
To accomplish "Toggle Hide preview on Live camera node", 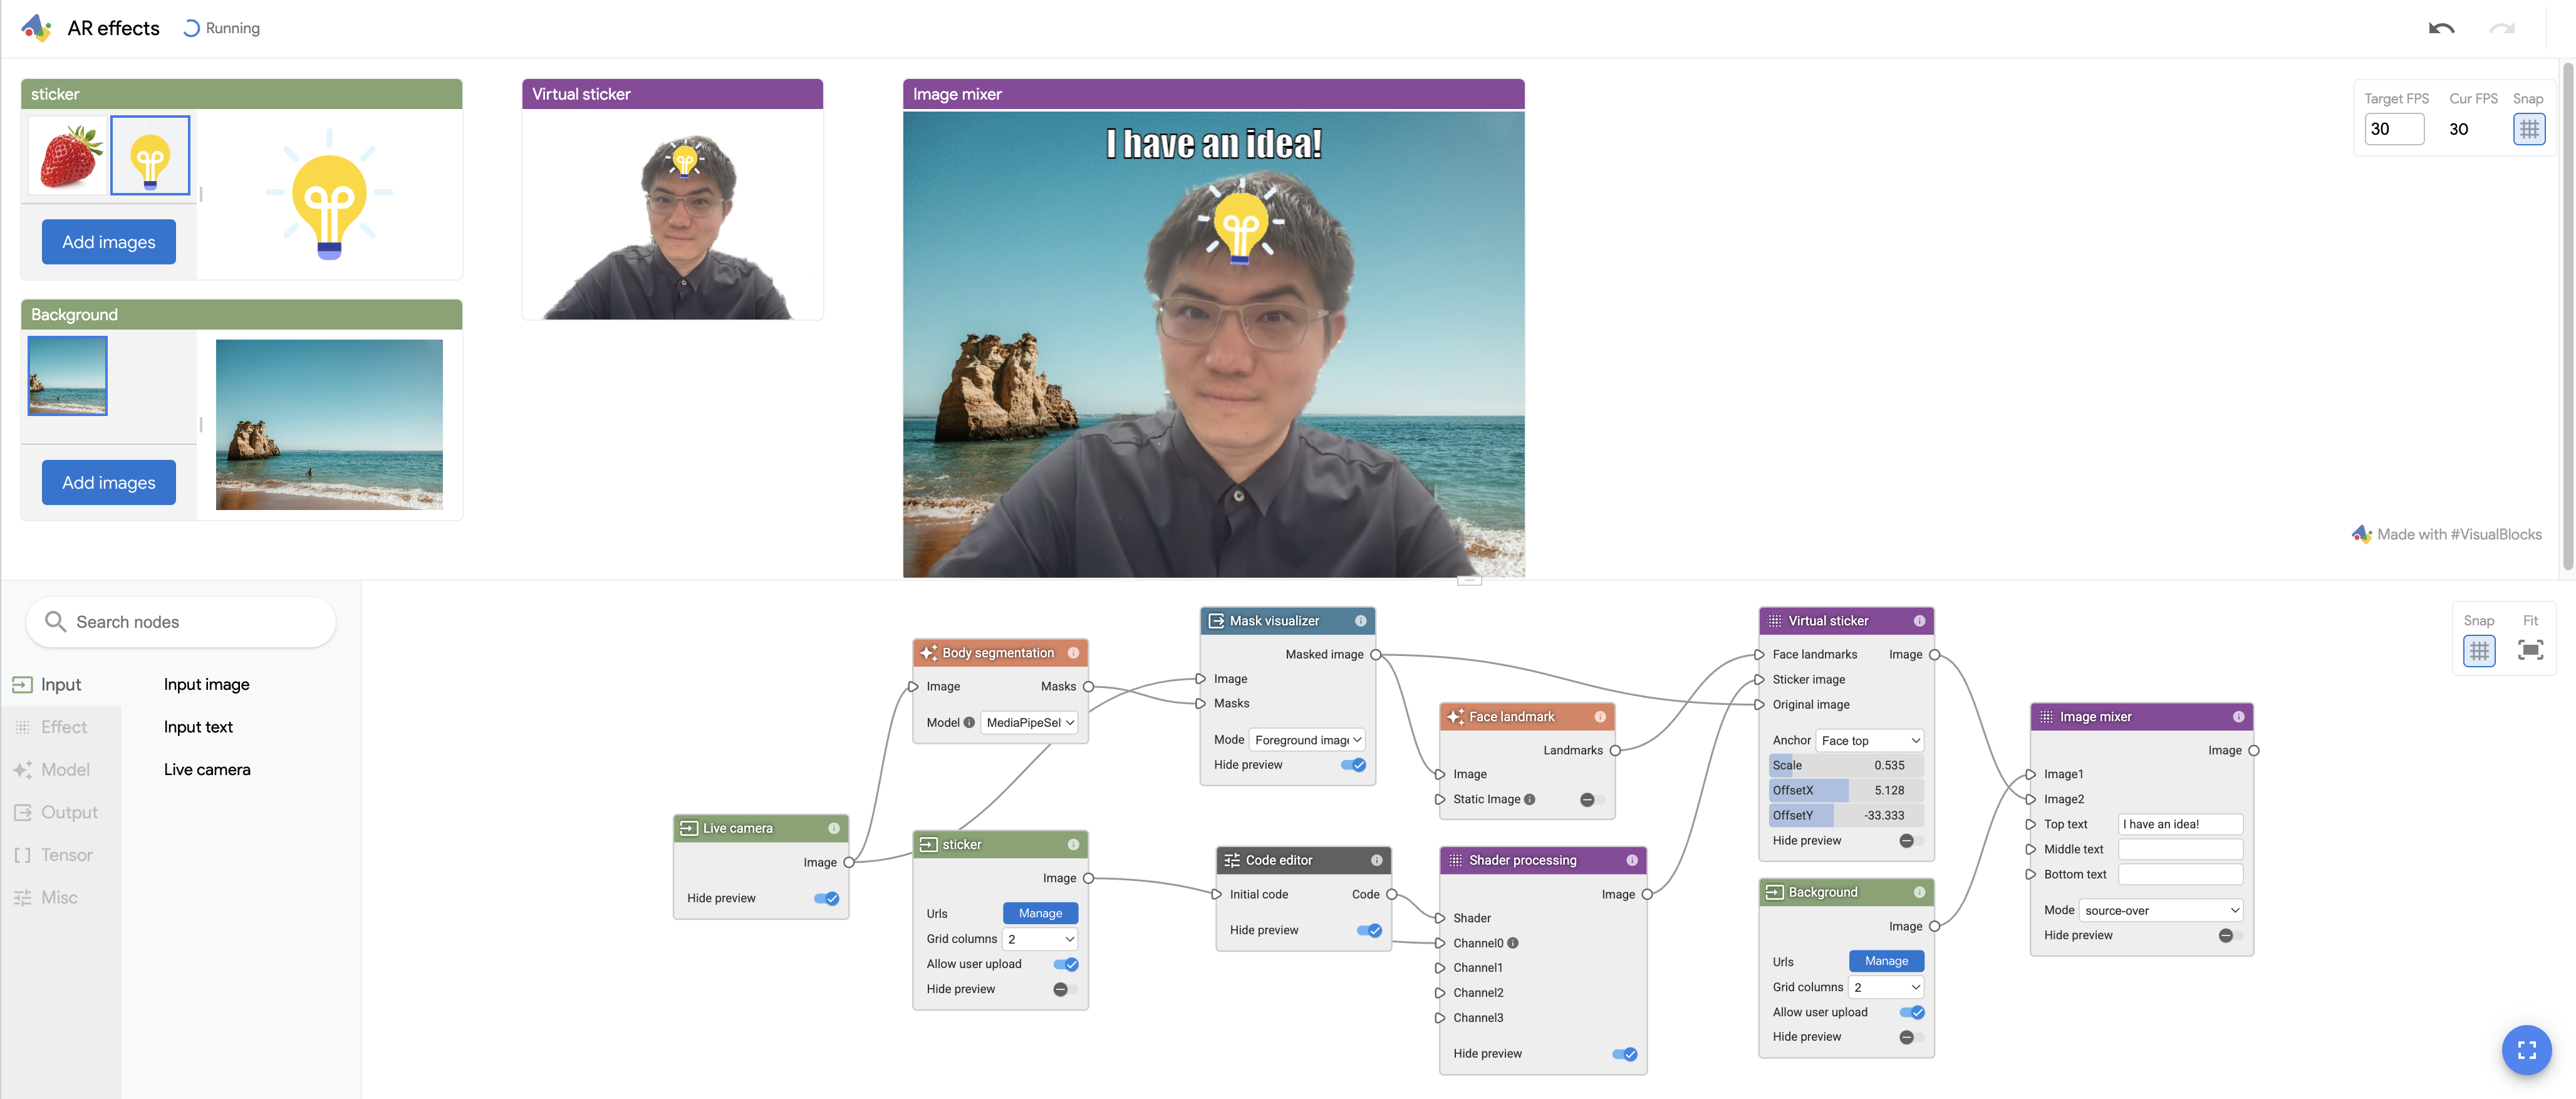I will (826, 898).
